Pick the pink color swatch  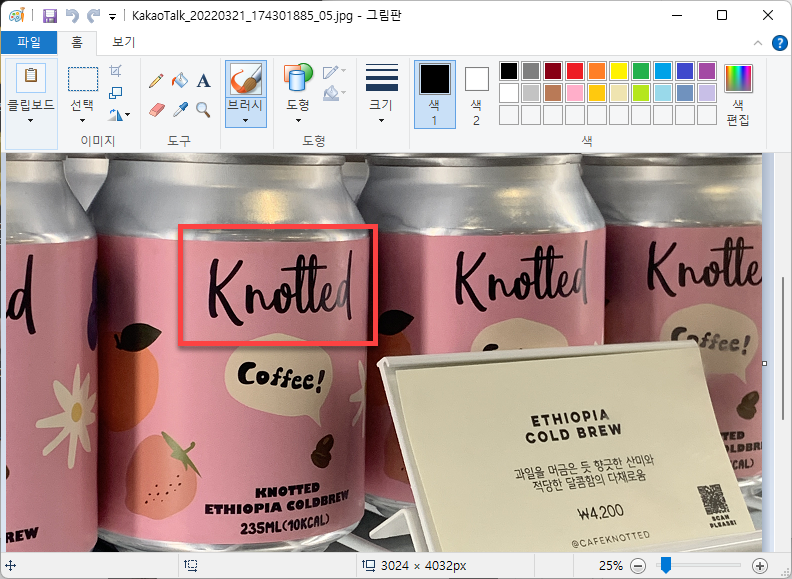(x=575, y=93)
